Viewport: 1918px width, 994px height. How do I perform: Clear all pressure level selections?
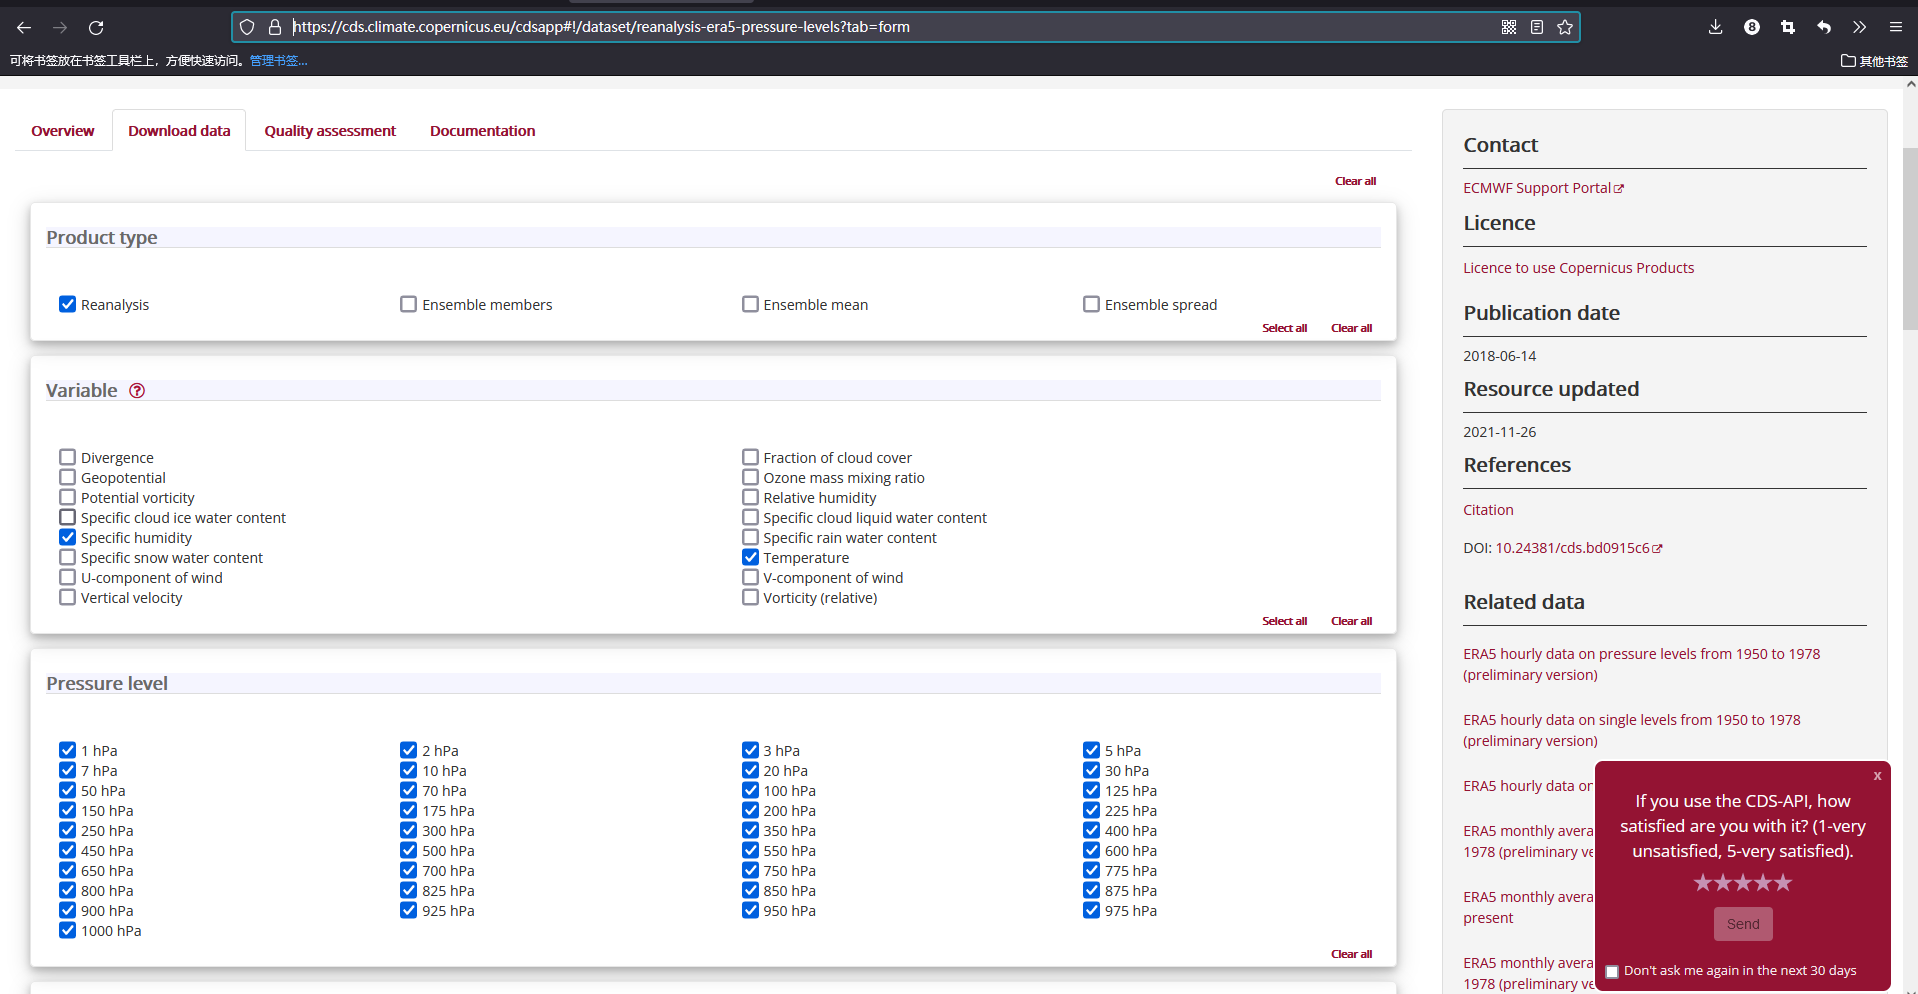click(1351, 954)
